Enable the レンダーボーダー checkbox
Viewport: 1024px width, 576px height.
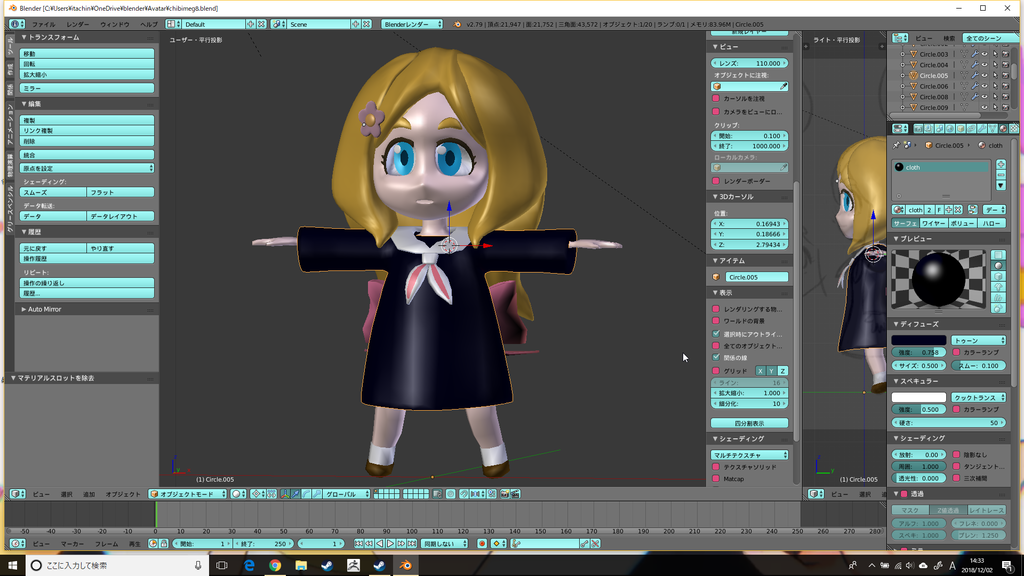(x=716, y=181)
